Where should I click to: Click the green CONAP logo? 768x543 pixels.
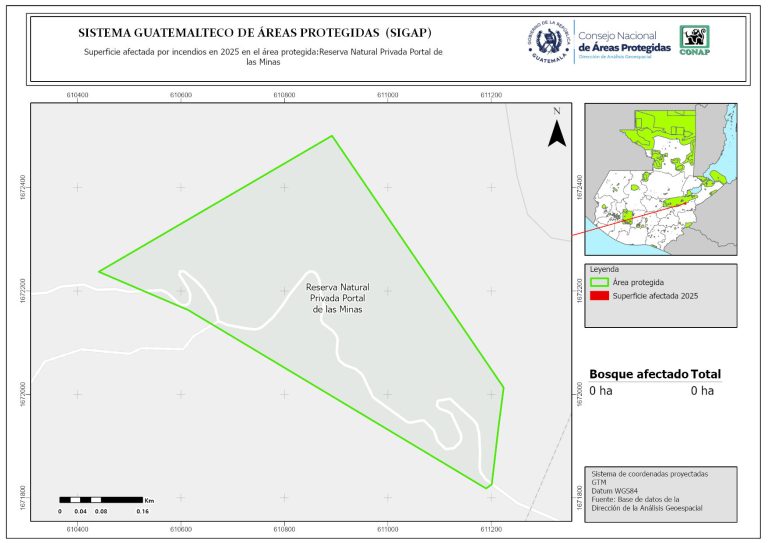[x=696, y=39]
